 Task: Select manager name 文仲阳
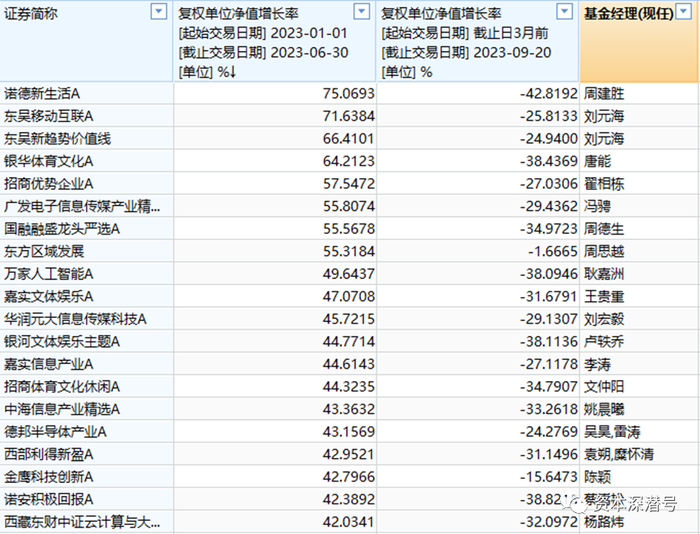click(604, 387)
